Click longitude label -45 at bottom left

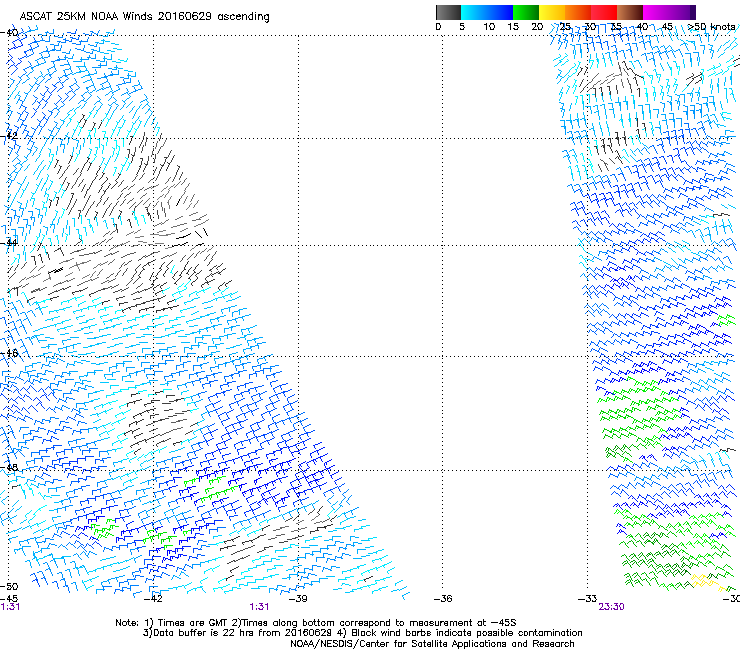9,599
